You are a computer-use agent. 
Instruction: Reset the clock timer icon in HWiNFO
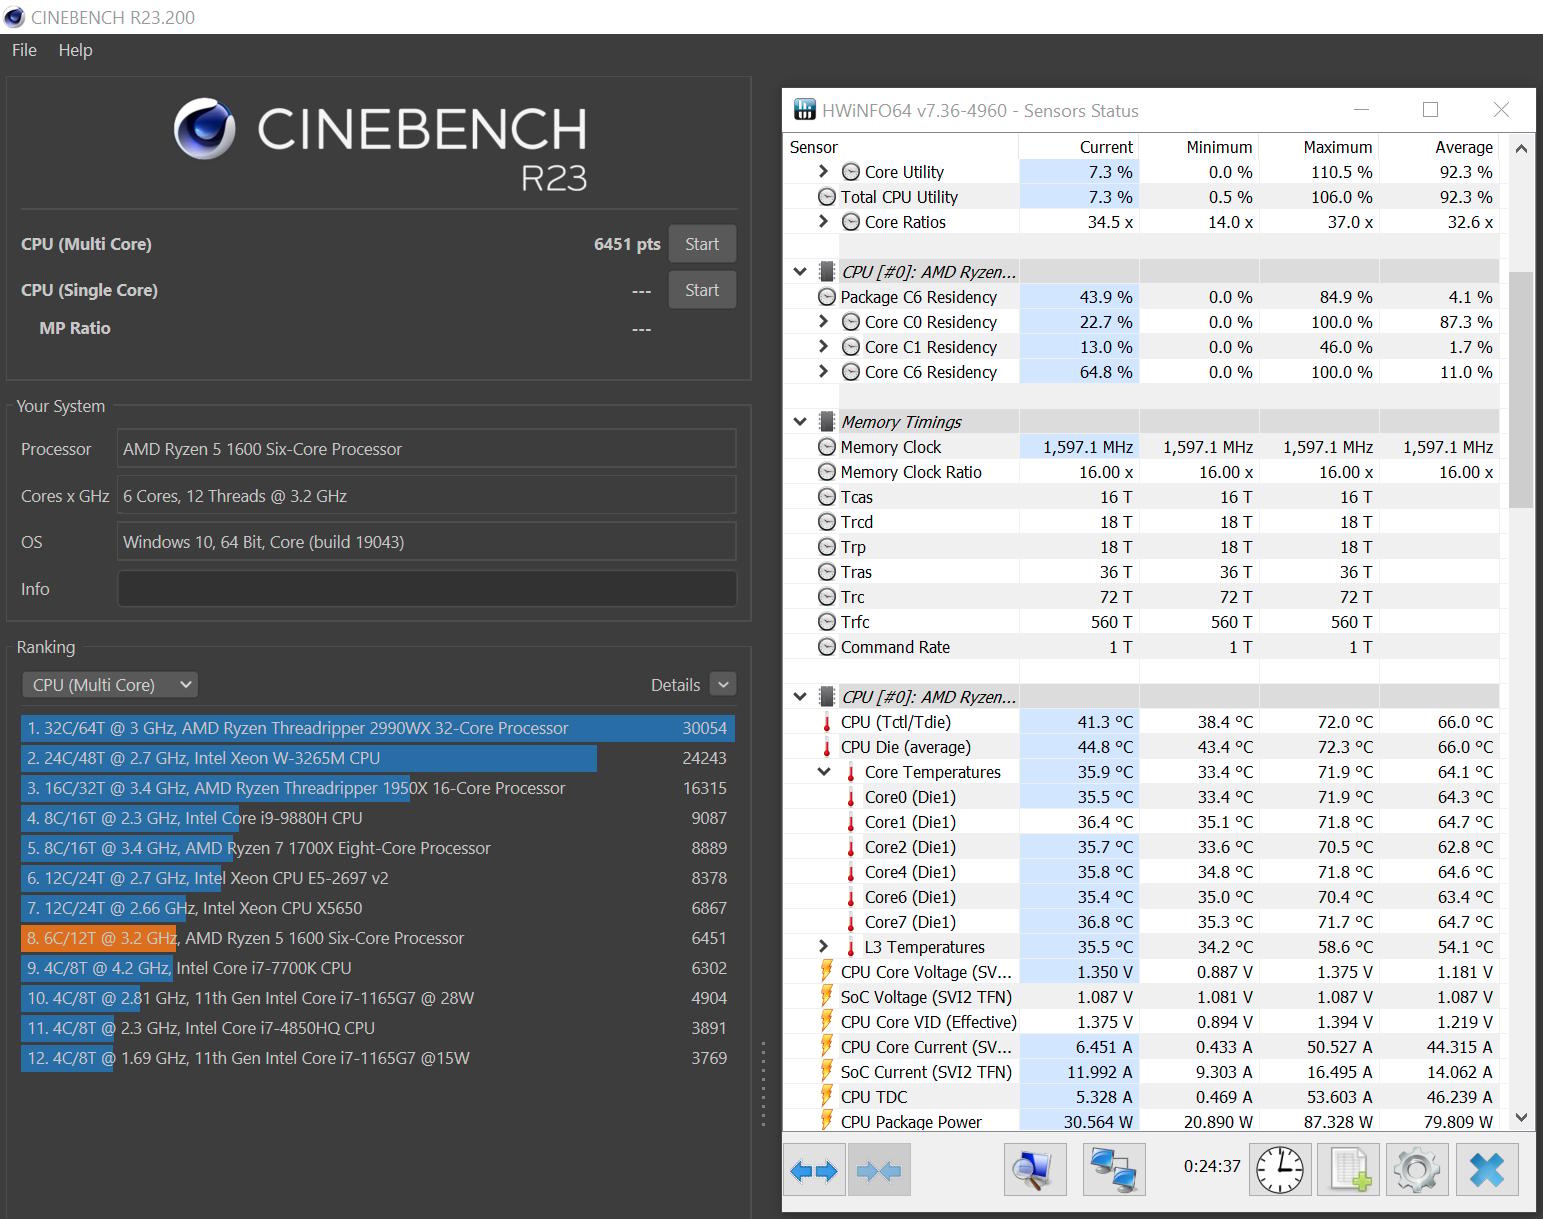pyautogui.click(x=1280, y=1170)
